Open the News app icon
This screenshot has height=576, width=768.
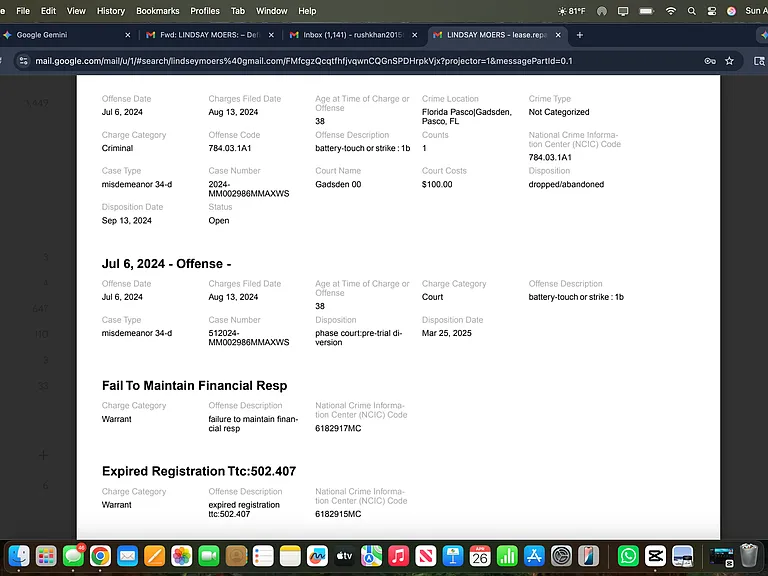pyautogui.click(x=426, y=556)
